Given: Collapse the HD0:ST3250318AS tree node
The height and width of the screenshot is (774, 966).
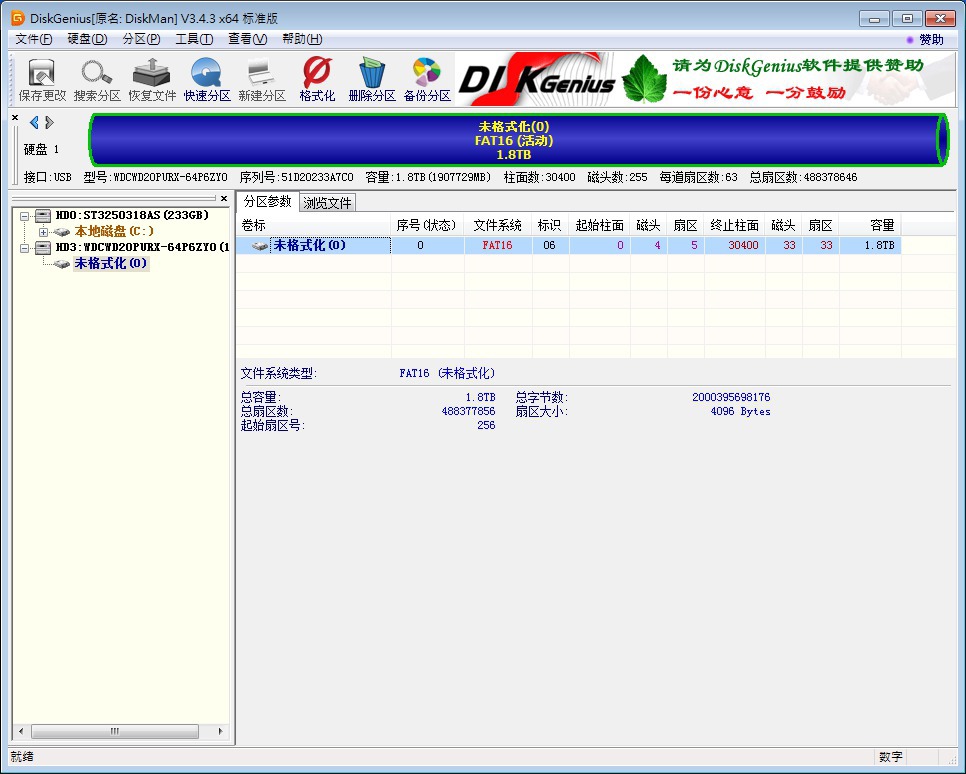Looking at the screenshot, I should (x=24, y=216).
